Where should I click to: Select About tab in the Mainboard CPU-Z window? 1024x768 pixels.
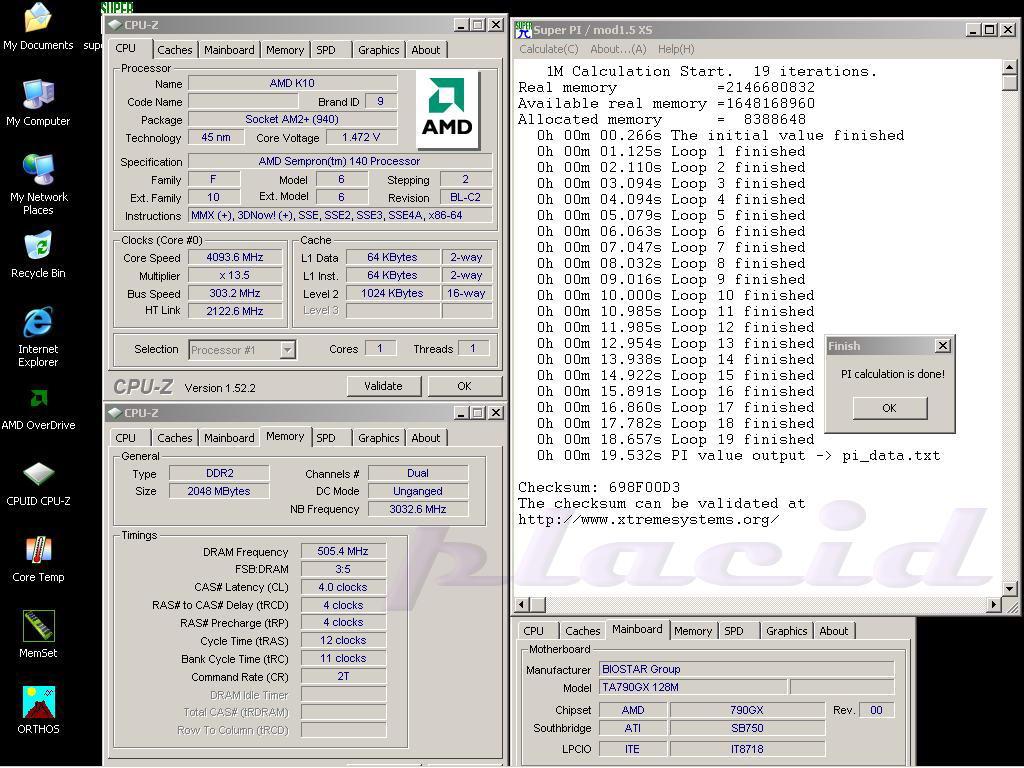(833, 631)
